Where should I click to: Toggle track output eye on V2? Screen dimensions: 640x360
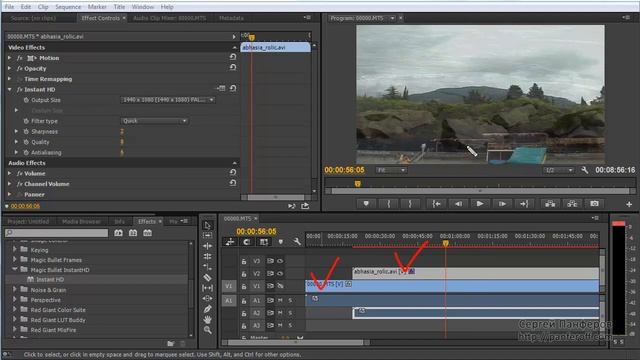click(x=280, y=273)
